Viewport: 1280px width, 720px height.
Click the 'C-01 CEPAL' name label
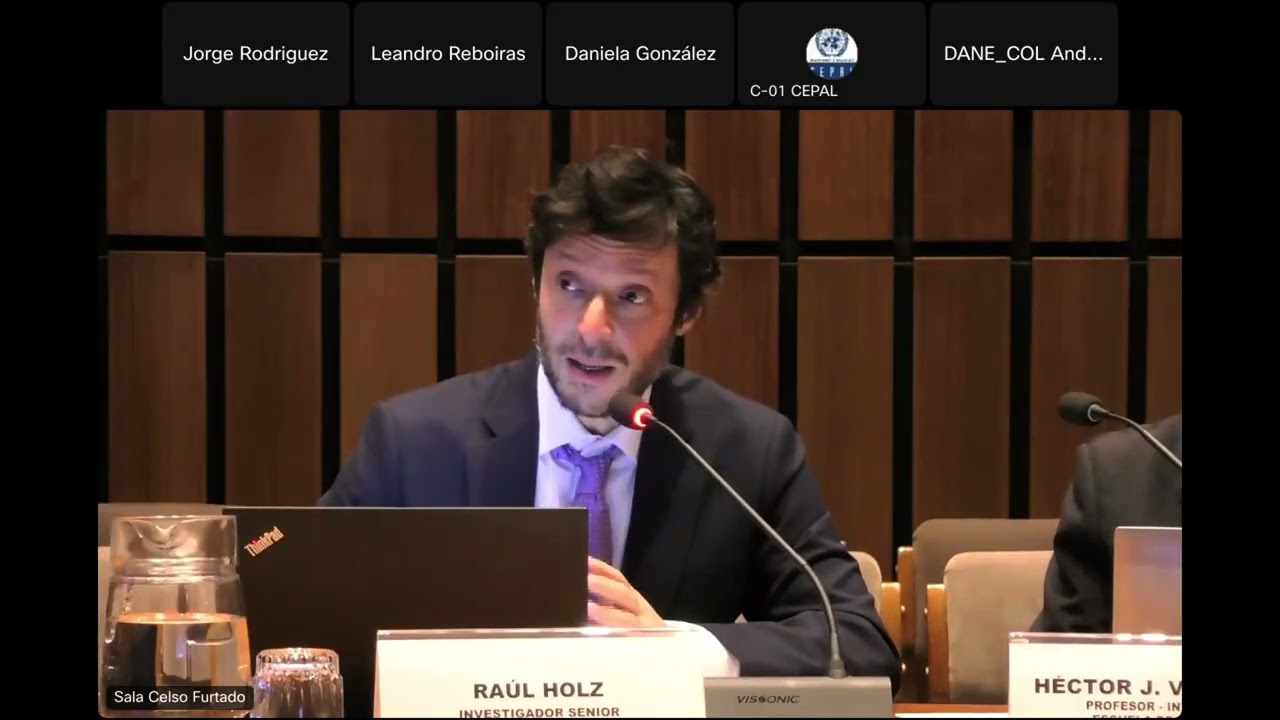pyautogui.click(x=794, y=91)
